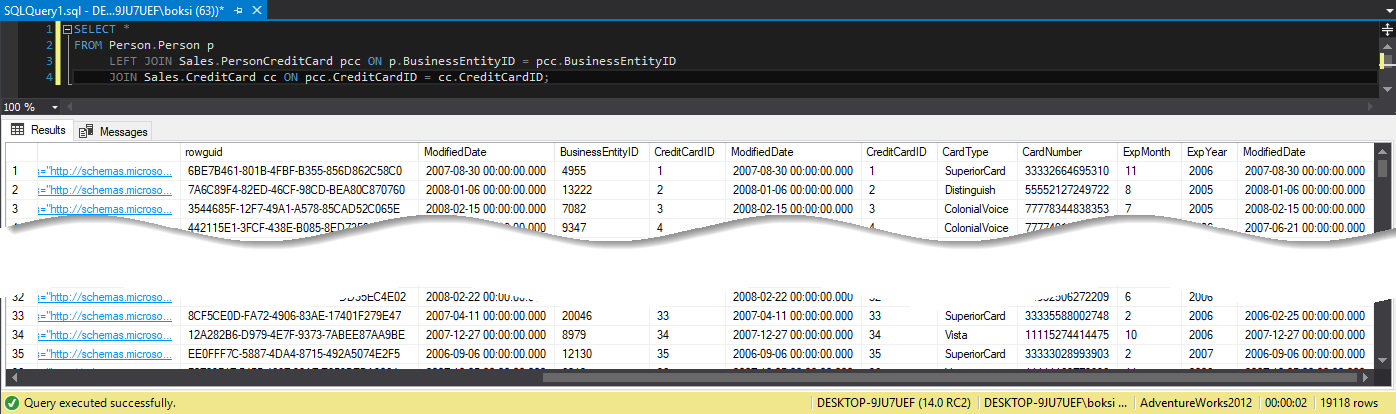This screenshot has width=1396, height=414.
Task: Select BusinessEntityID cell 4955
Action: coord(601,171)
